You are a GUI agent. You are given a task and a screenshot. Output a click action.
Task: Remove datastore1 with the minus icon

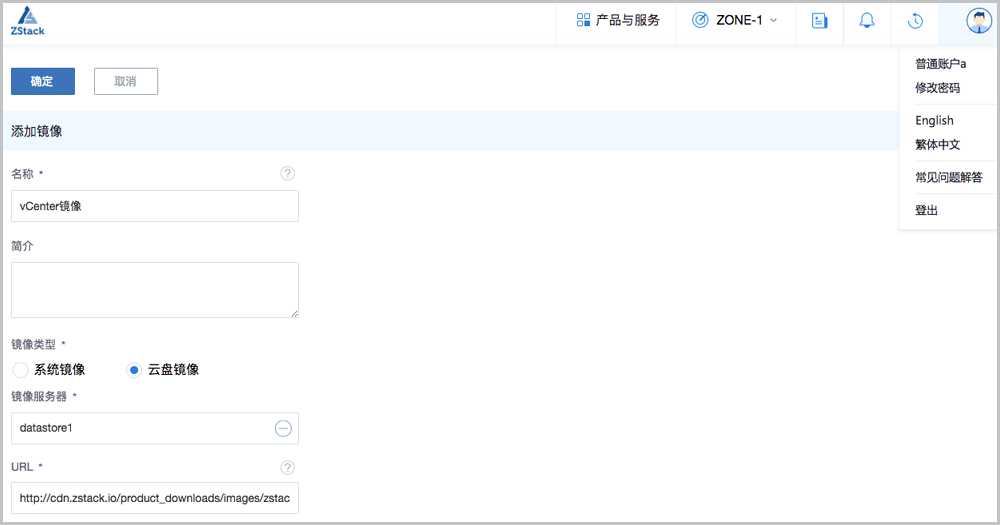[x=283, y=428]
